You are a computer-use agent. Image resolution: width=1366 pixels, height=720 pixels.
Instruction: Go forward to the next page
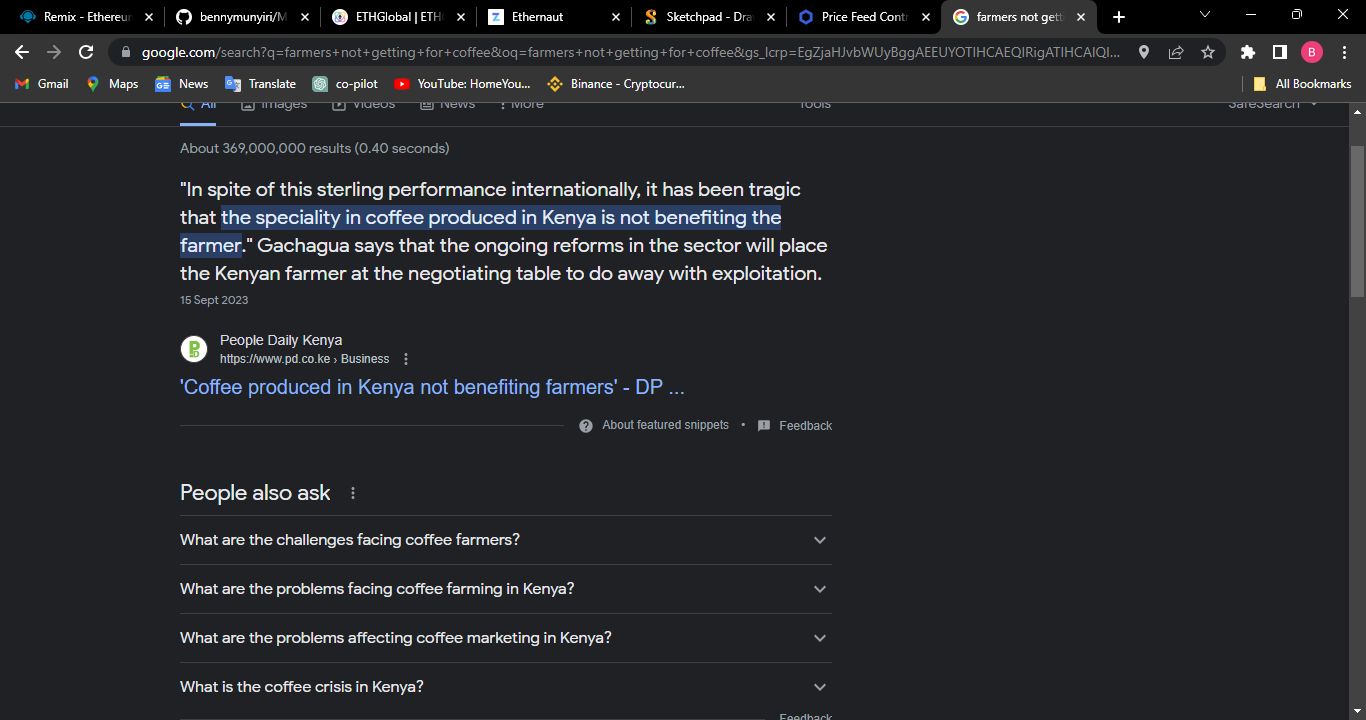(x=54, y=52)
